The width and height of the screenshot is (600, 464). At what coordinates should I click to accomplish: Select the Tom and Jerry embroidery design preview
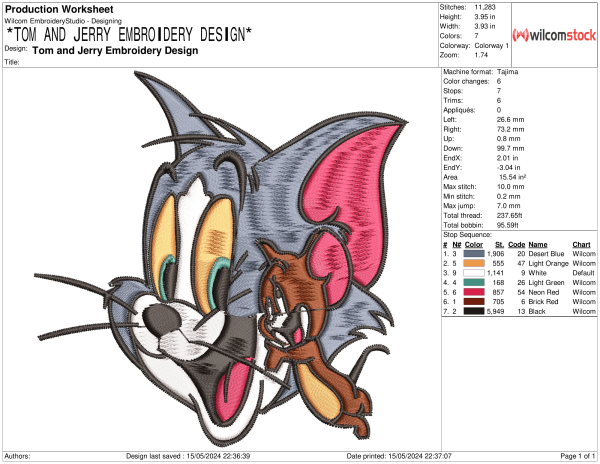(221, 258)
